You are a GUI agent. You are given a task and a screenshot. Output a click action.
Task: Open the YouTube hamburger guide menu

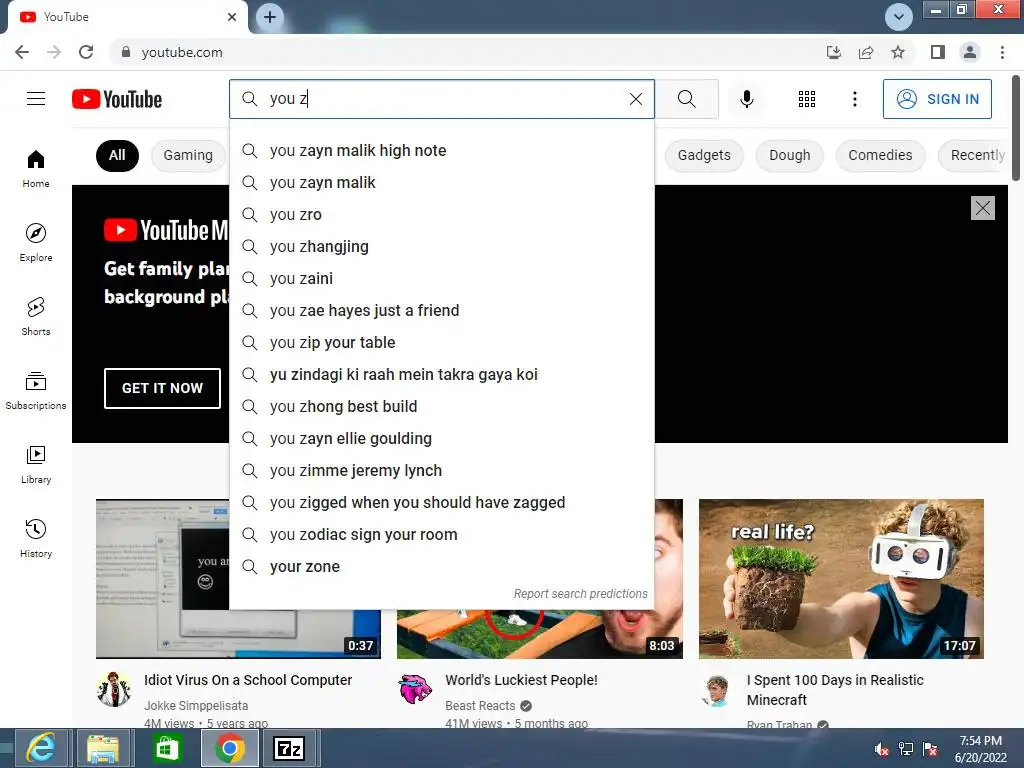36,99
